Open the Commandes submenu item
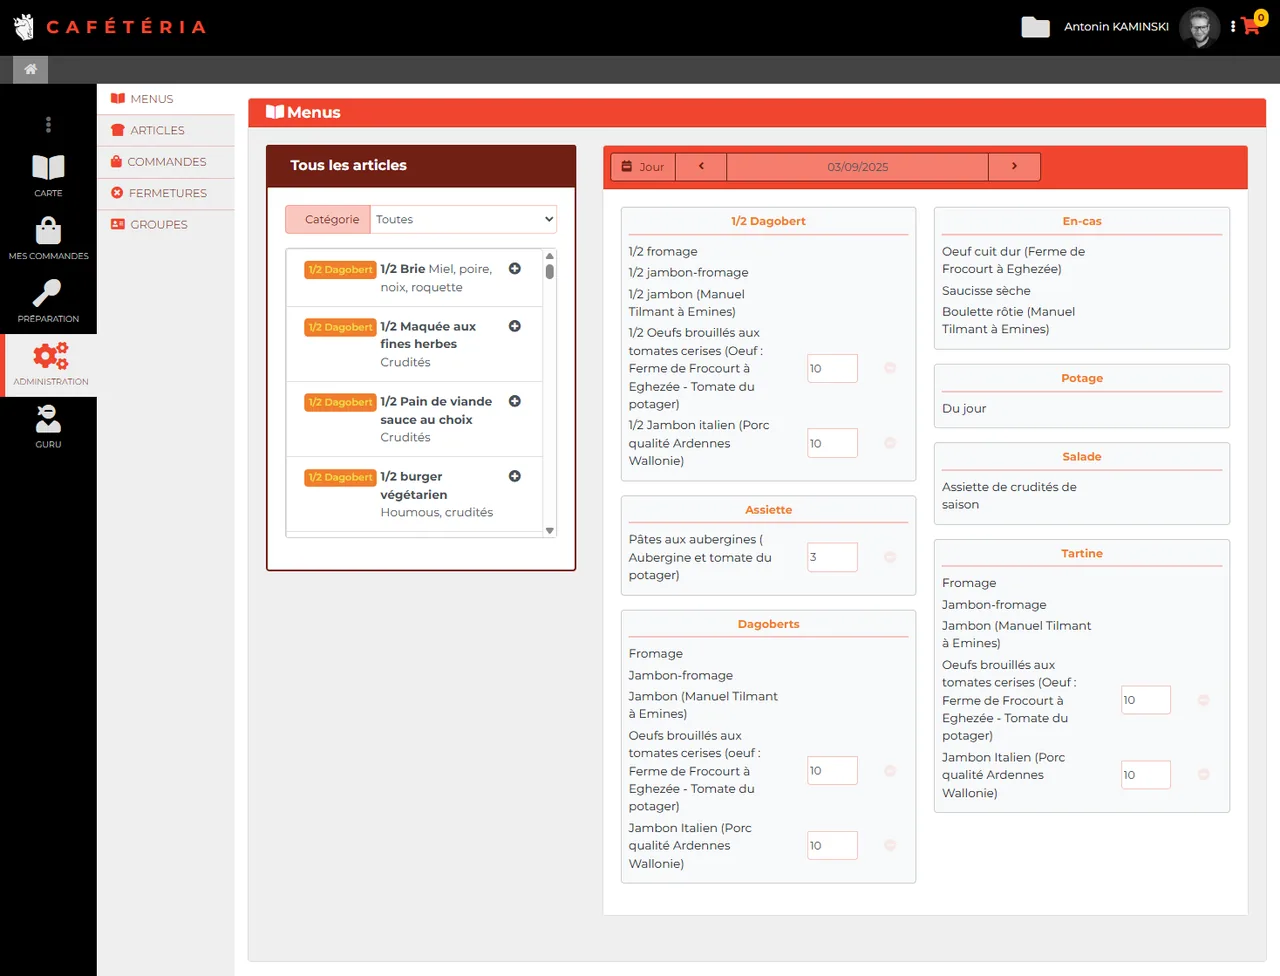 point(166,162)
